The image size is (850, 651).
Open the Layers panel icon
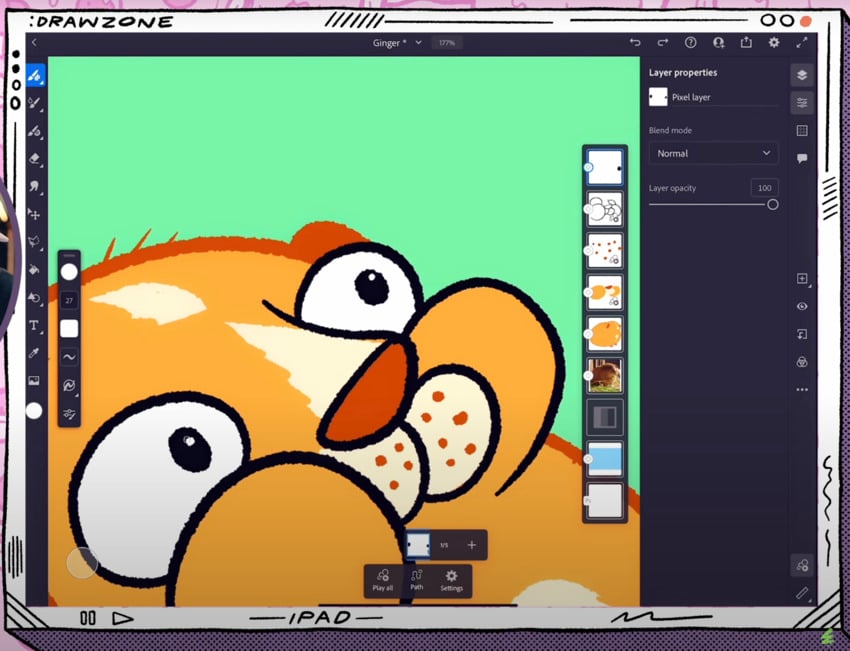point(801,75)
